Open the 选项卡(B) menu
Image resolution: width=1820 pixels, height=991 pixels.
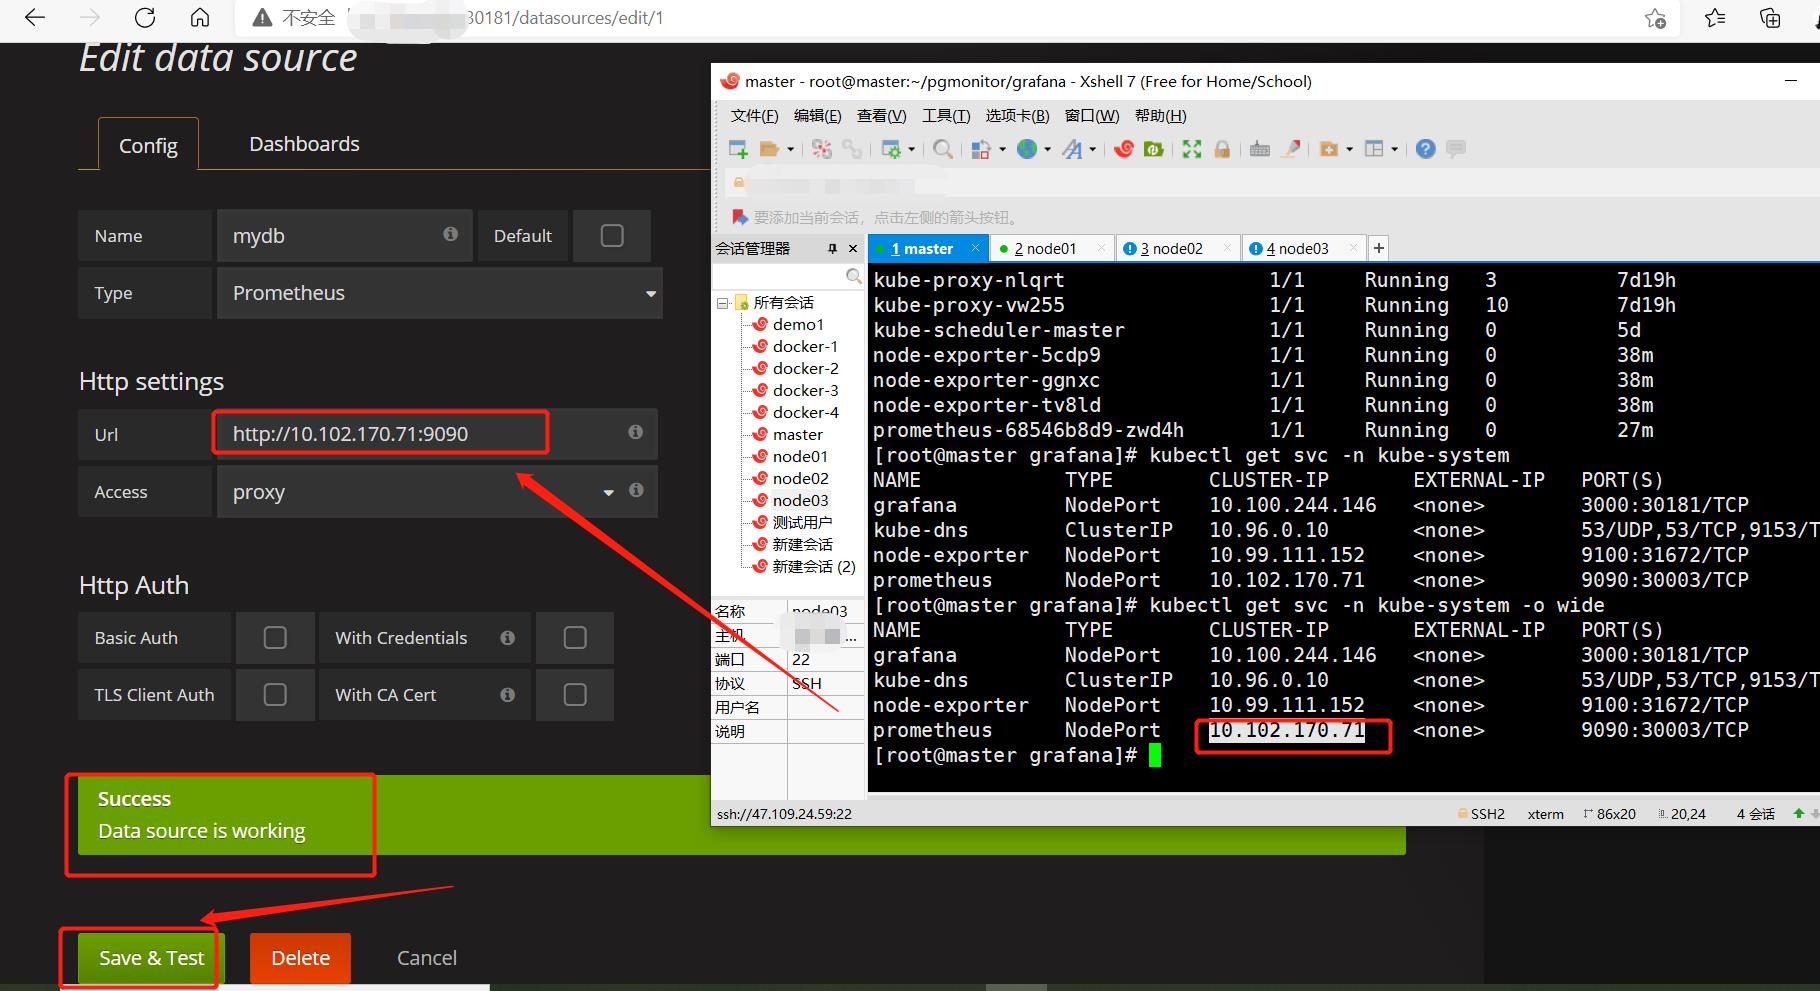(1017, 116)
